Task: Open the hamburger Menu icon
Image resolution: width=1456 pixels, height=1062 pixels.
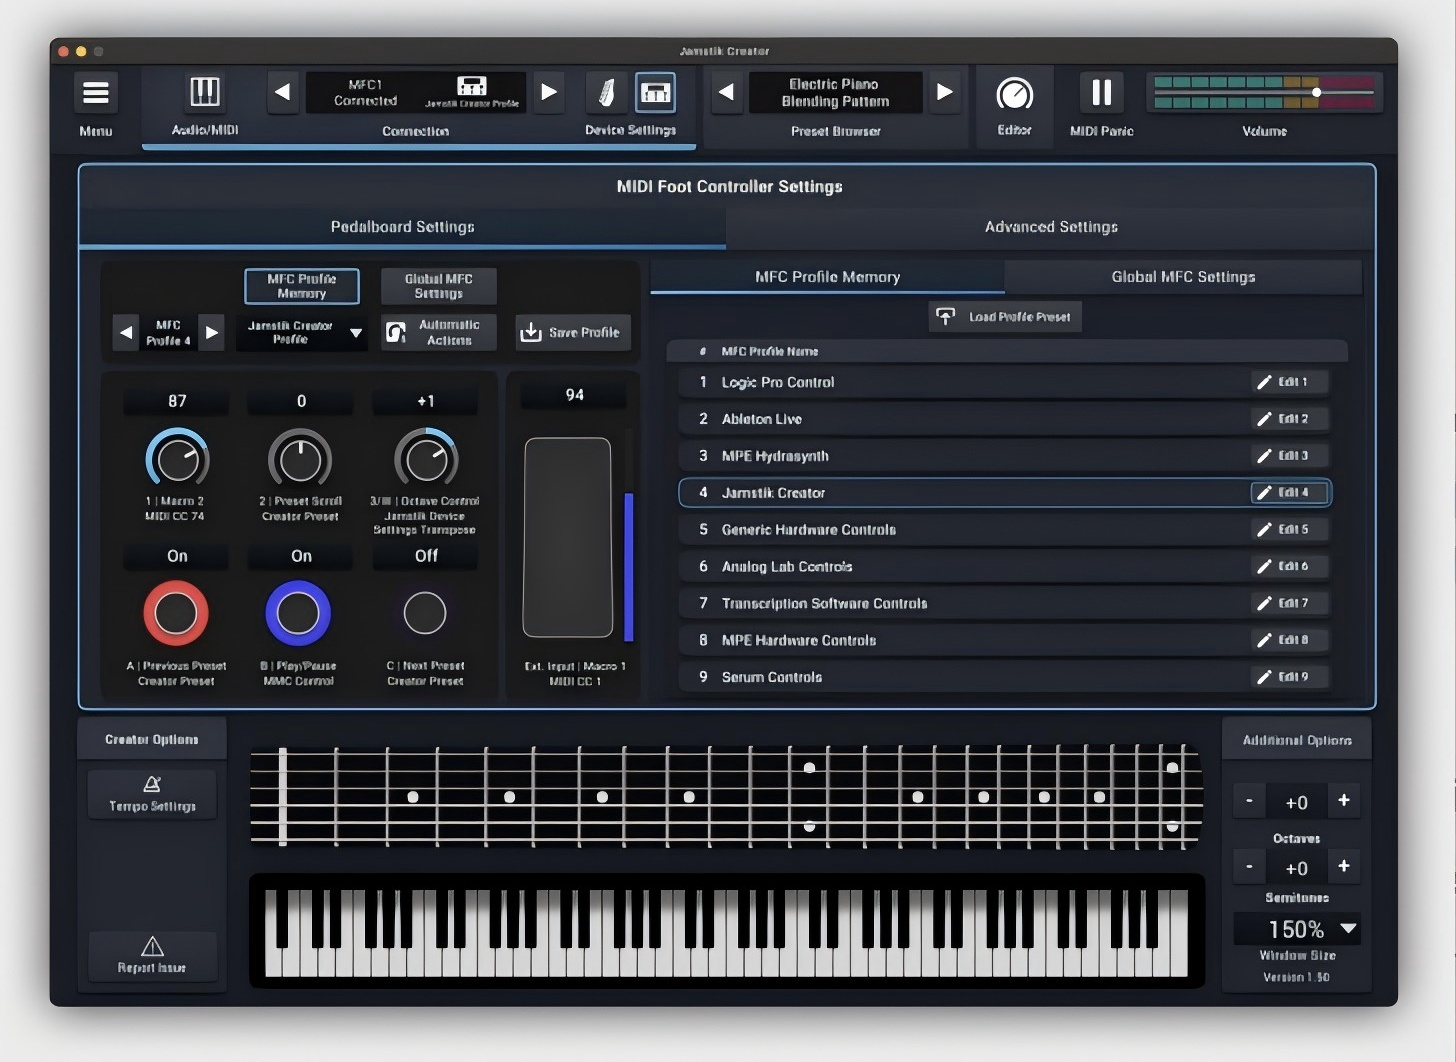Action: coord(96,93)
